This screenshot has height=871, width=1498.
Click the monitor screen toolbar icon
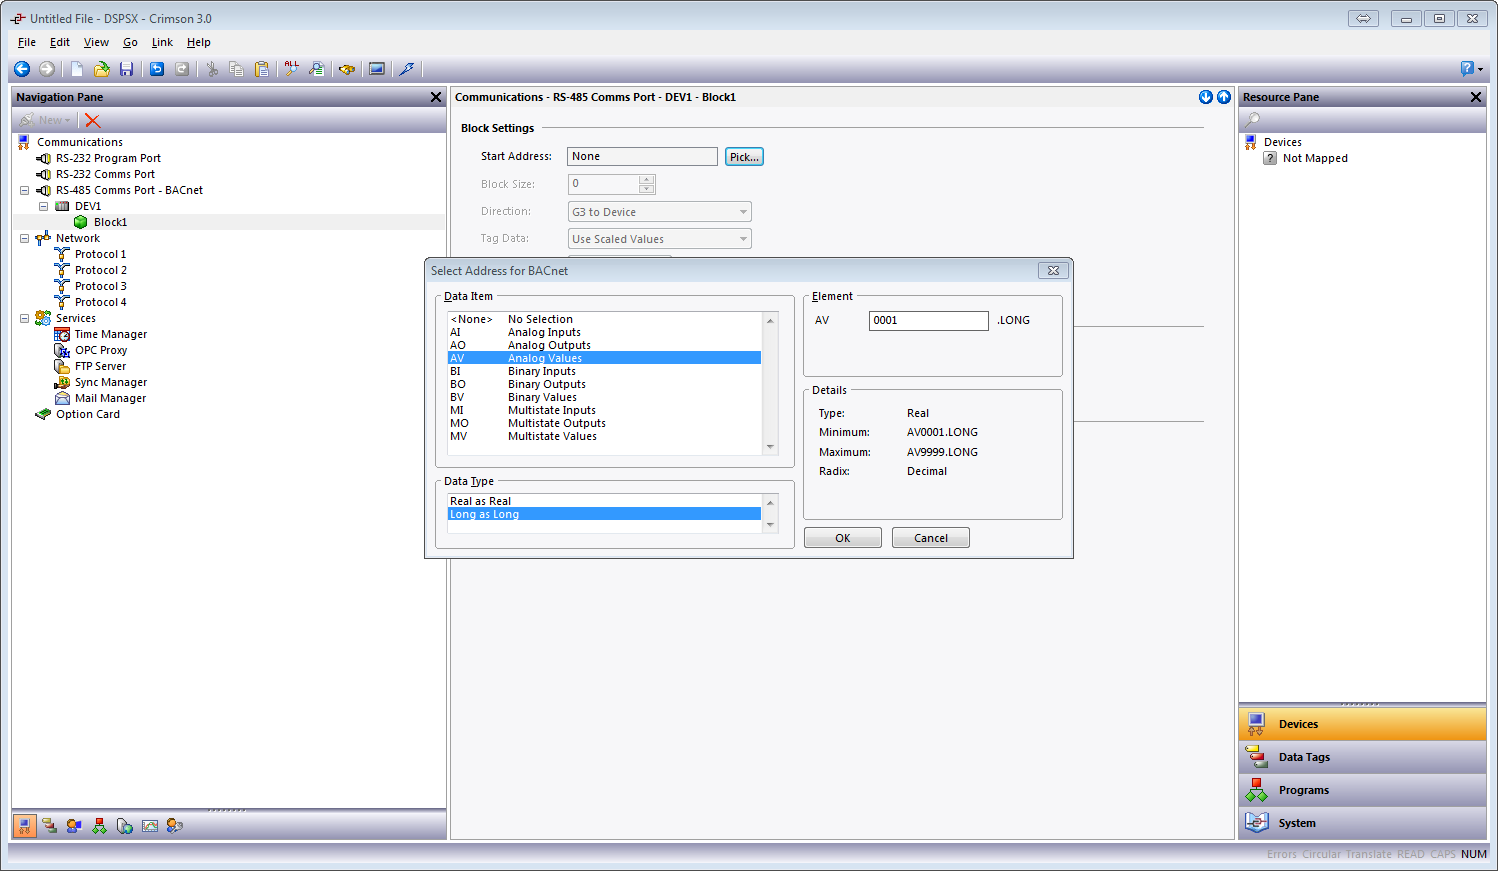coord(377,69)
